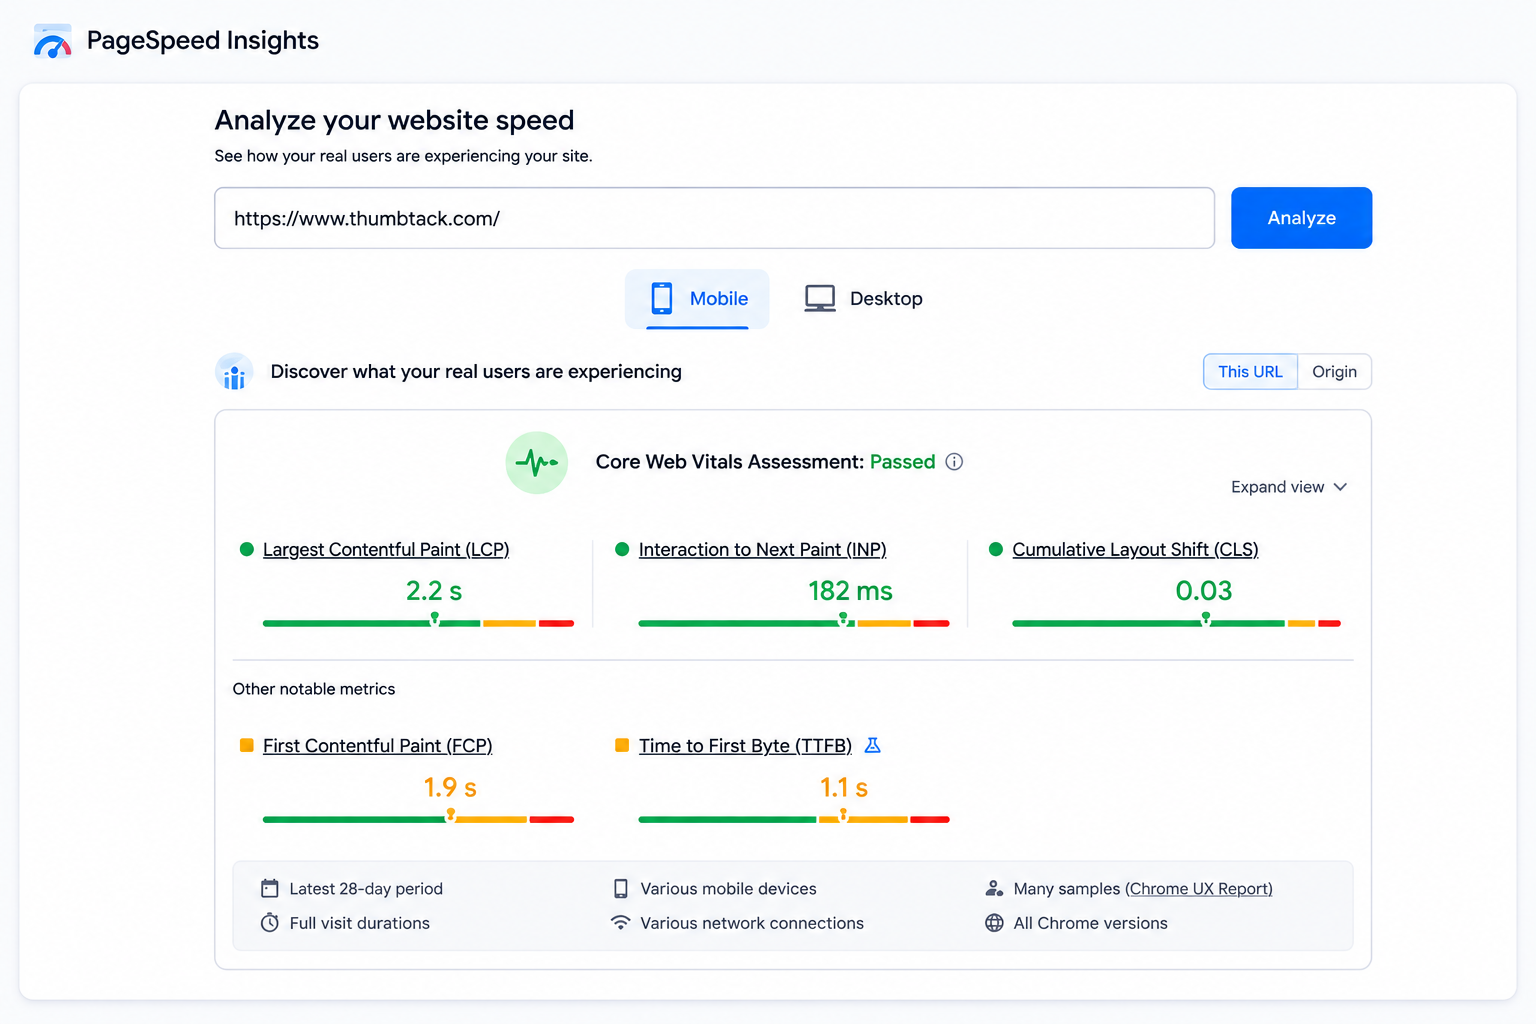Click the 1.1 s TTFB value
This screenshot has height=1024, width=1536.
pos(844,788)
